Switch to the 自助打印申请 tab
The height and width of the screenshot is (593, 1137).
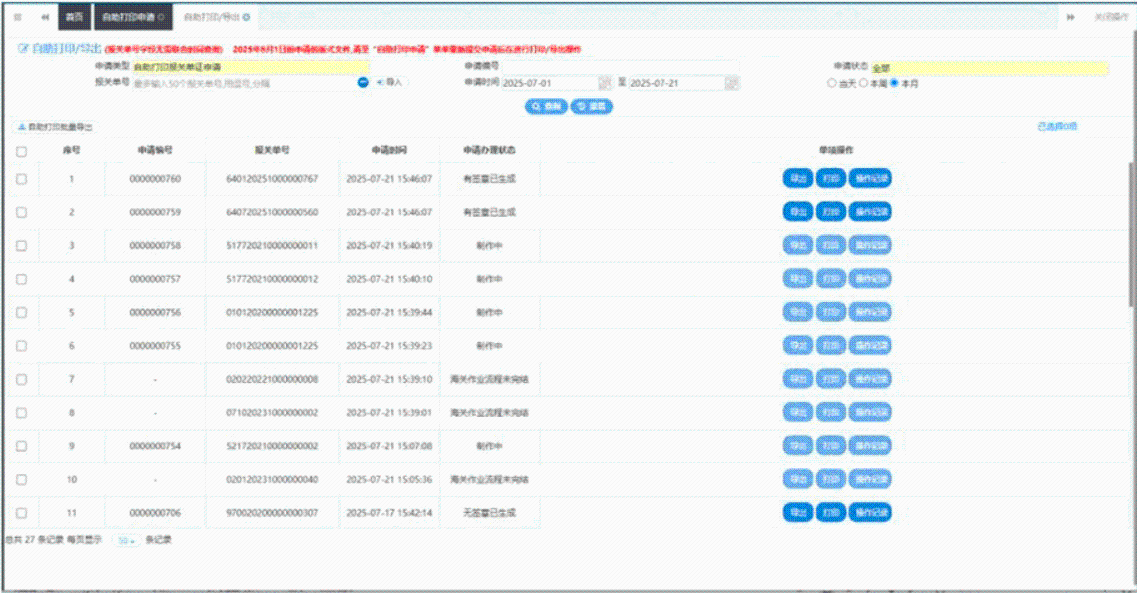133,17
